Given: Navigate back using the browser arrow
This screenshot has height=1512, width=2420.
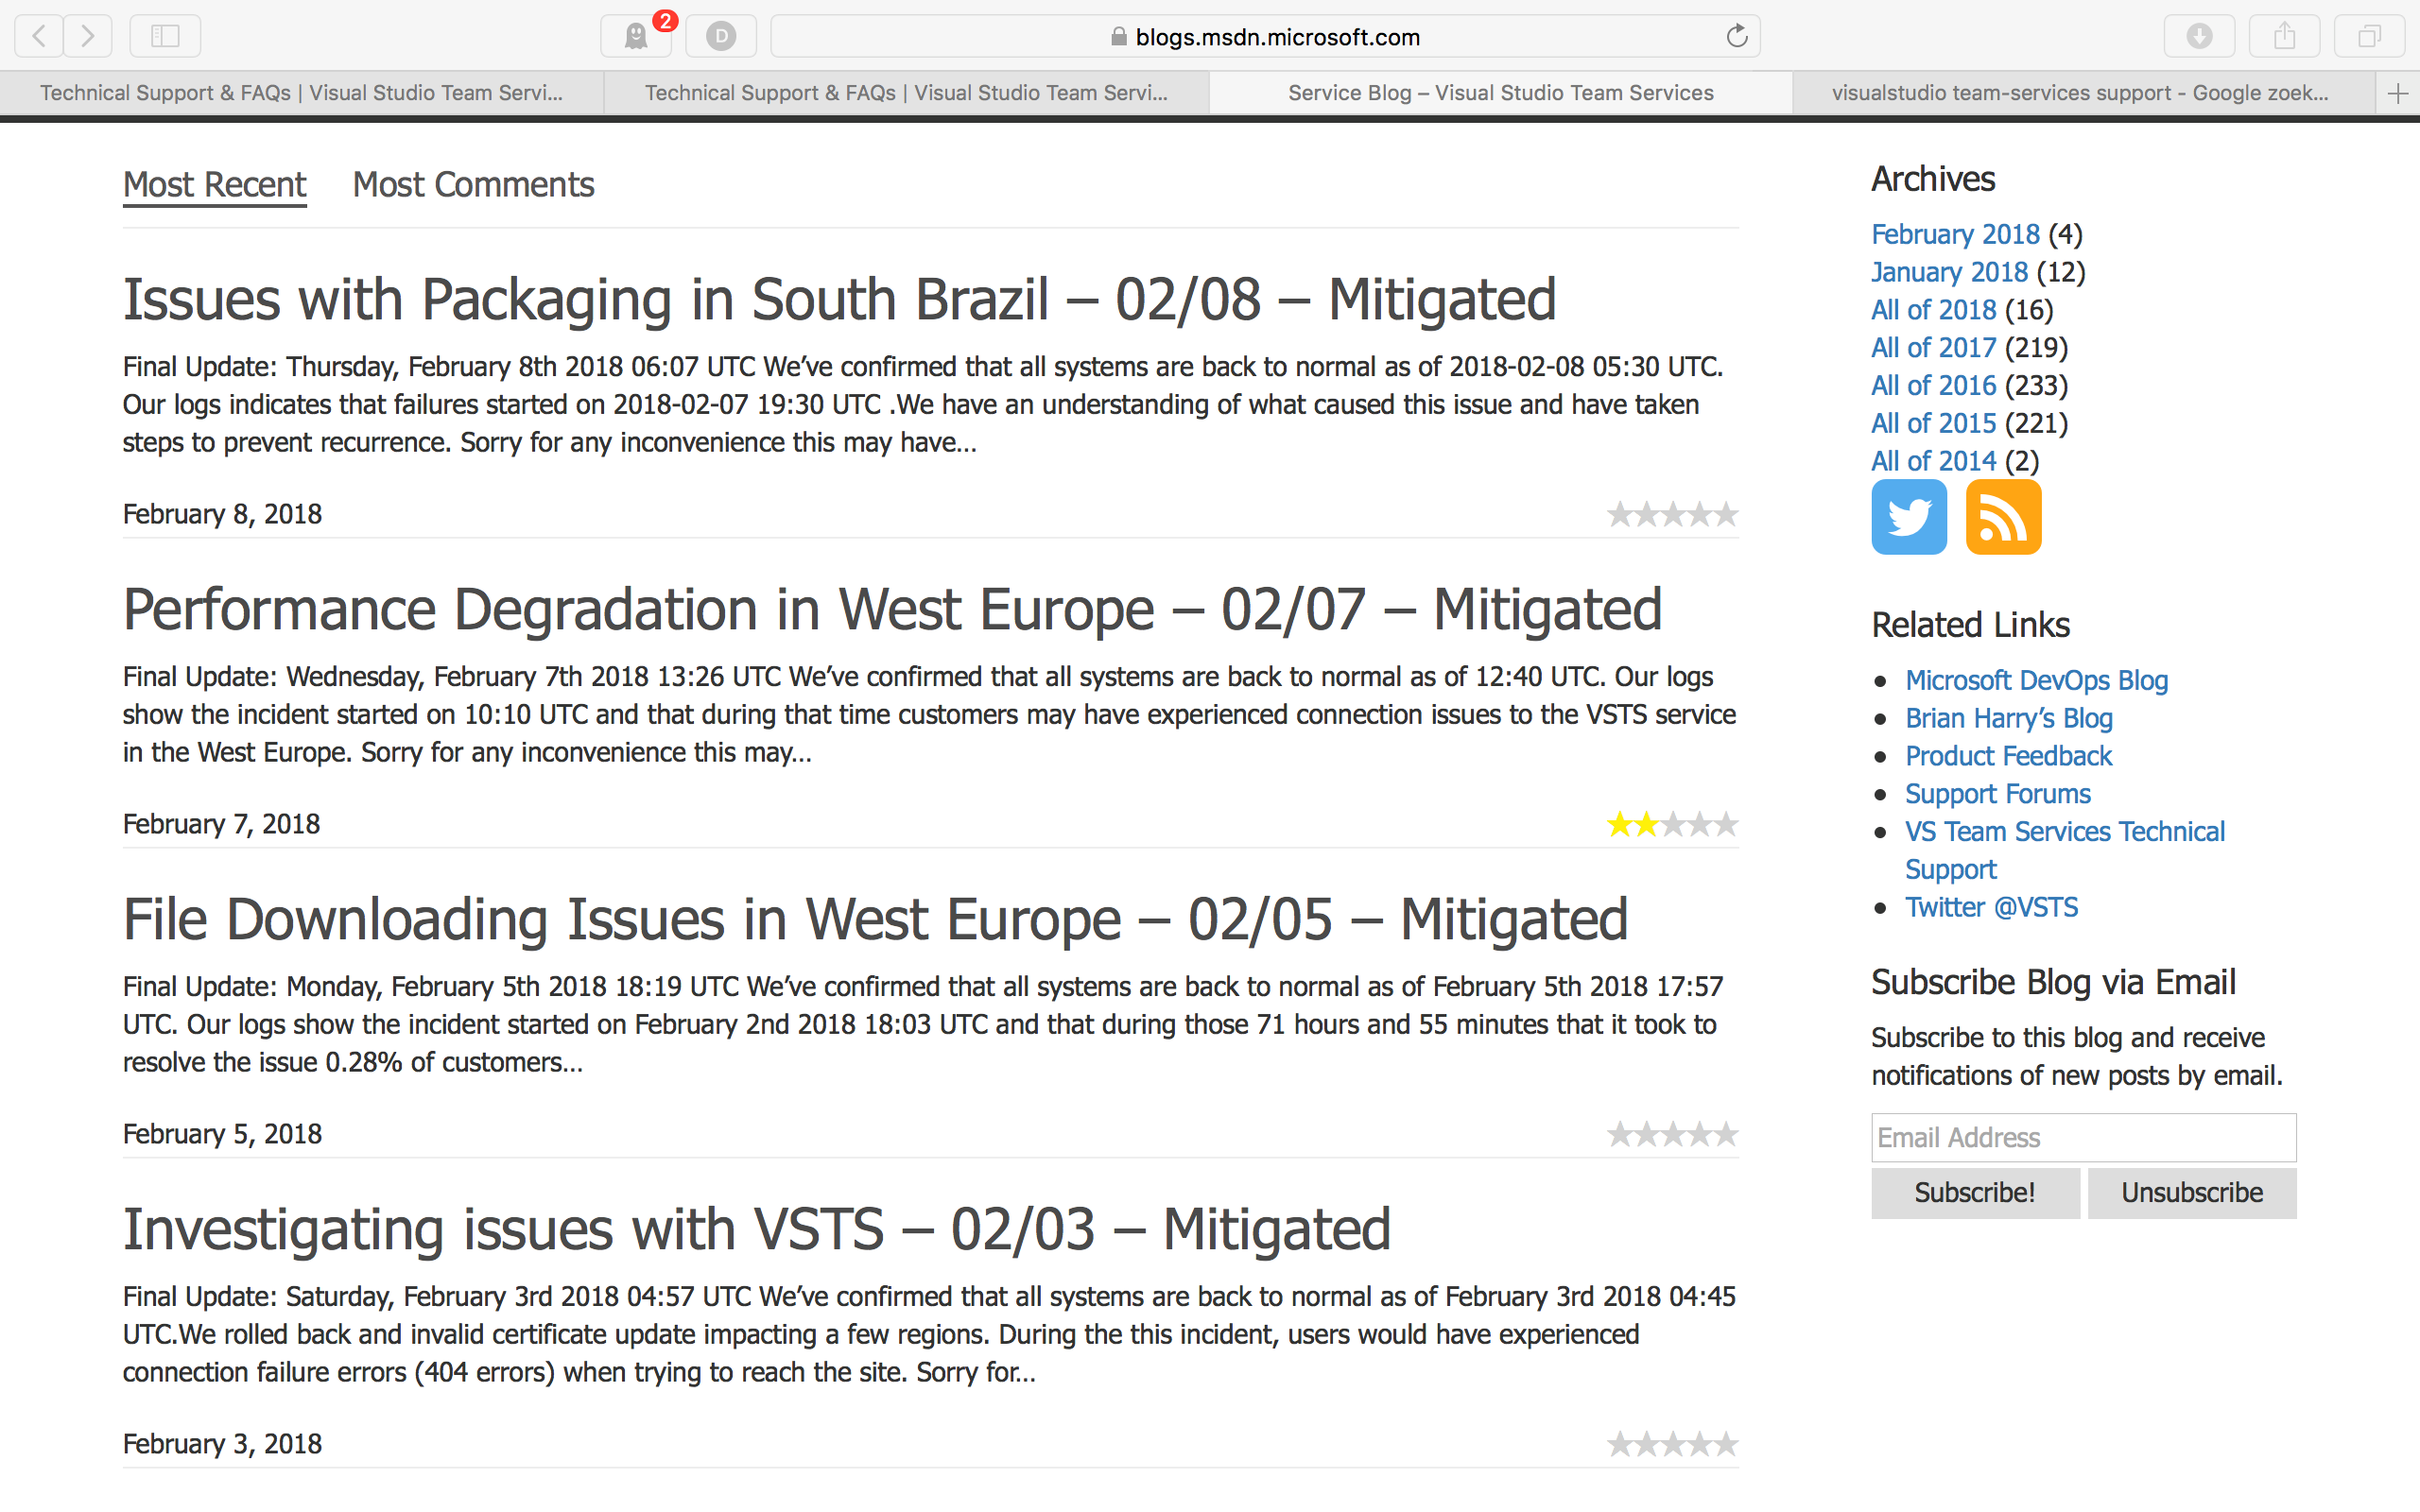Looking at the screenshot, I should (x=37, y=36).
